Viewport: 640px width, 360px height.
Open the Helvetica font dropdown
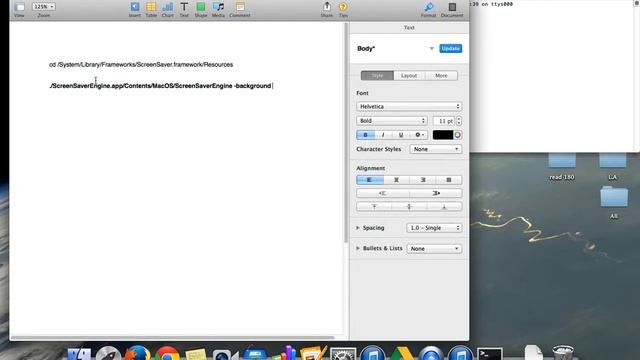409,107
